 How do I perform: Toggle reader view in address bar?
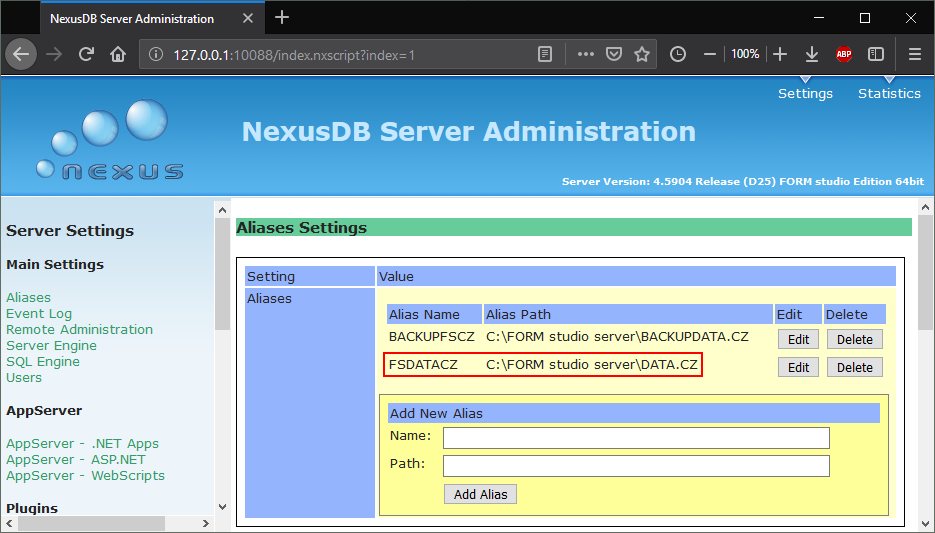coord(545,54)
